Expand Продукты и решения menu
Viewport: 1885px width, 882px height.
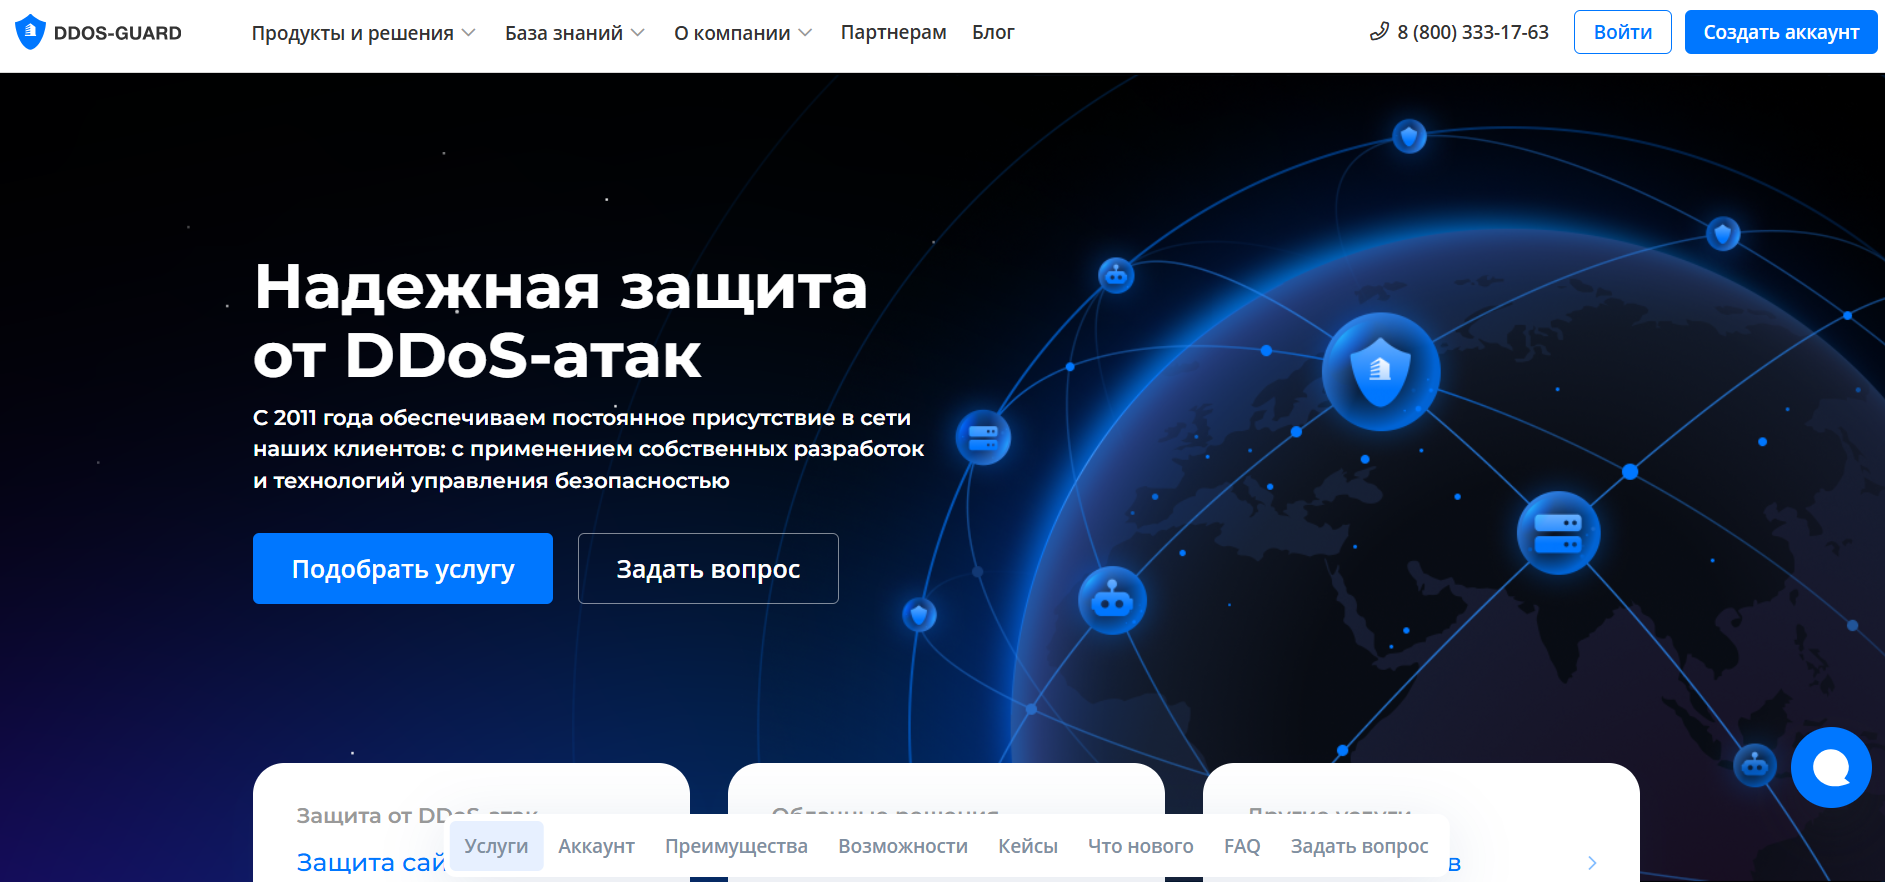363,33
